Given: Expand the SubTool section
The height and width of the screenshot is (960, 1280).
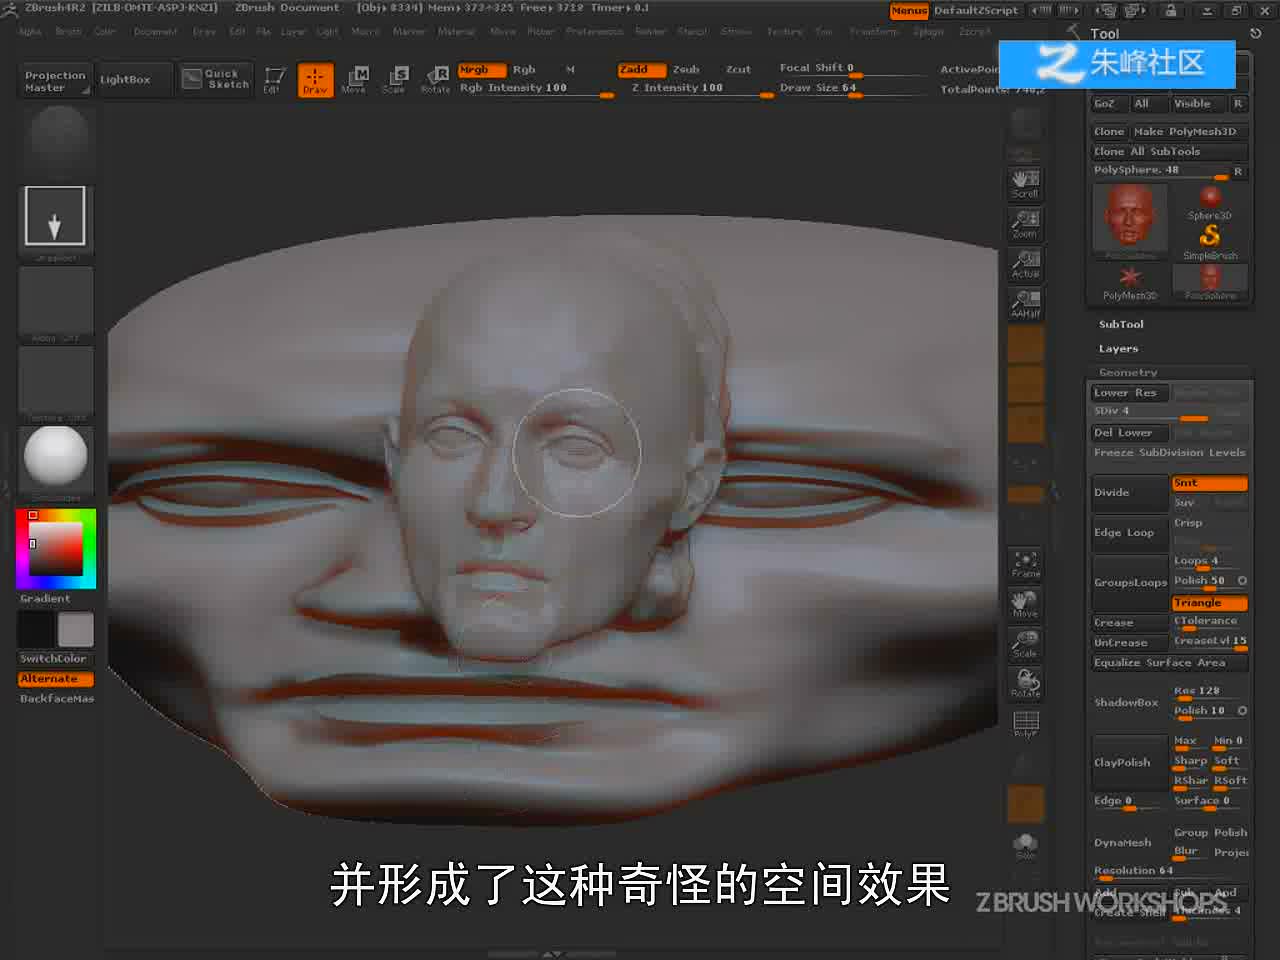Looking at the screenshot, I should (x=1121, y=324).
